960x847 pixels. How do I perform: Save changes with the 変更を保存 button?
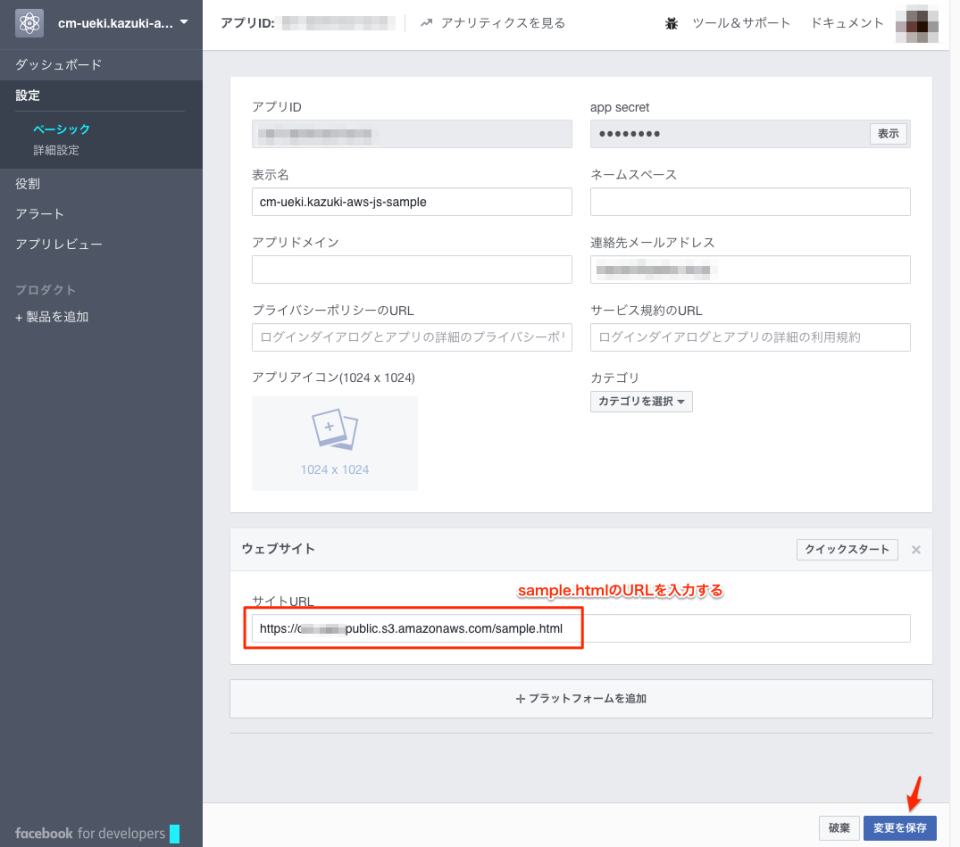point(899,828)
